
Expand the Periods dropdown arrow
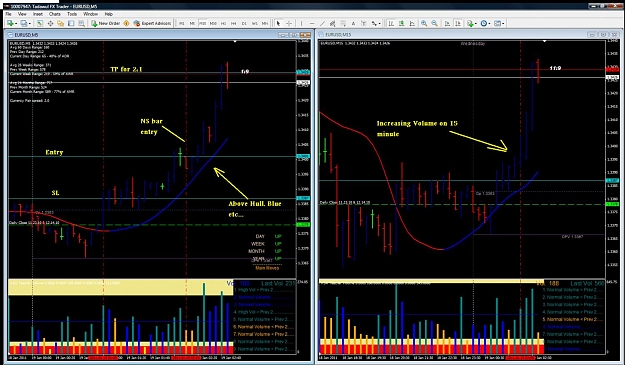[490, 24]
